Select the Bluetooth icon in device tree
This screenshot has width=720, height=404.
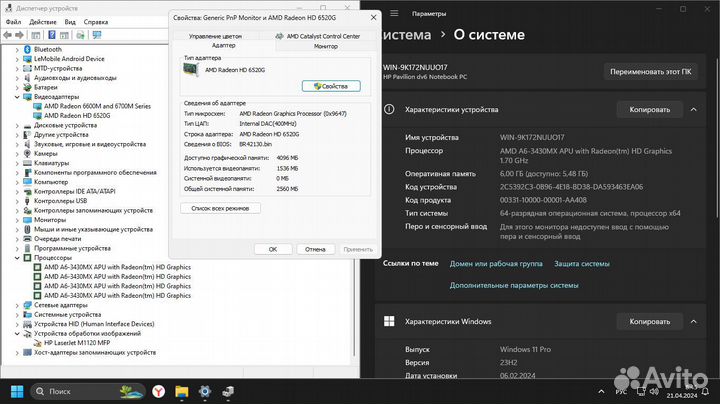(27, 49)
